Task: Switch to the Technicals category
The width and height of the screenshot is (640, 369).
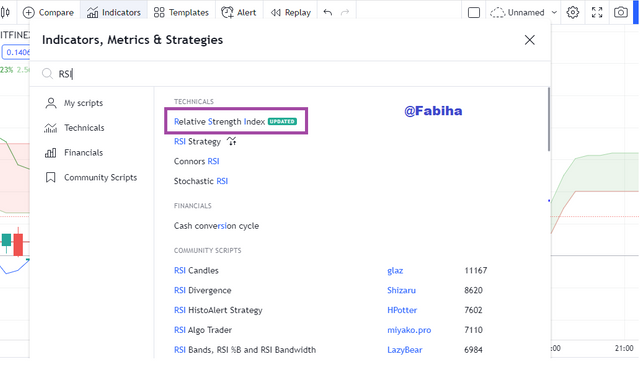Action: [x=74, y=128]
